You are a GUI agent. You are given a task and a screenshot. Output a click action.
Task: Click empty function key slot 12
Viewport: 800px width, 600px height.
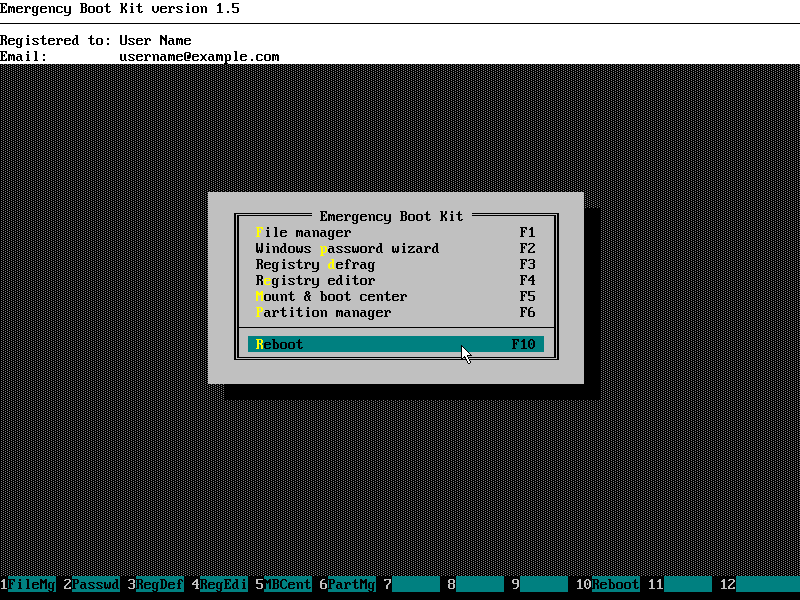(x=760, y=584)
